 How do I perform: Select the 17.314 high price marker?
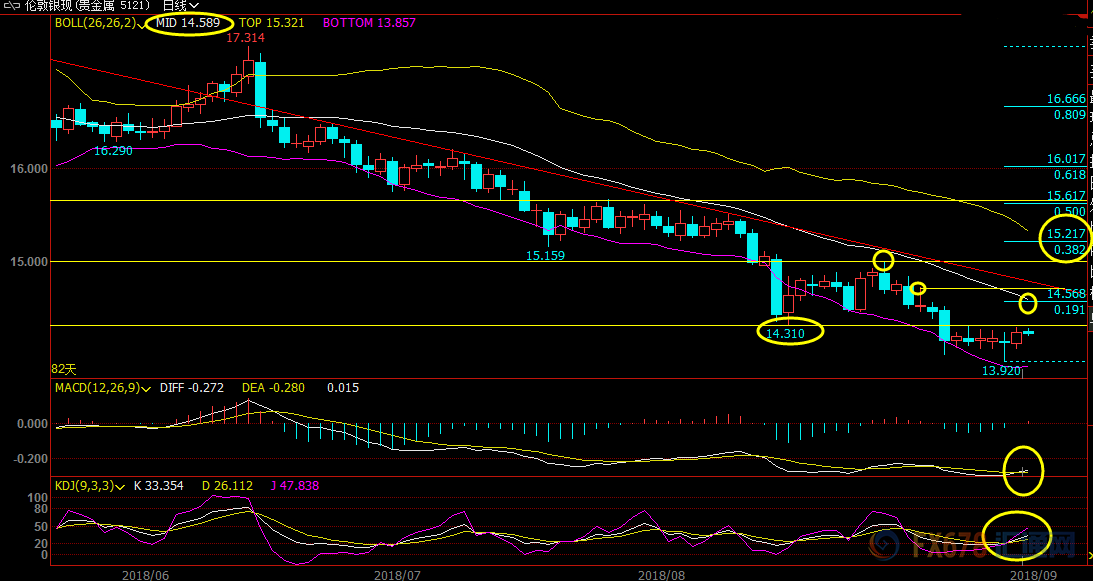[245, 37]
